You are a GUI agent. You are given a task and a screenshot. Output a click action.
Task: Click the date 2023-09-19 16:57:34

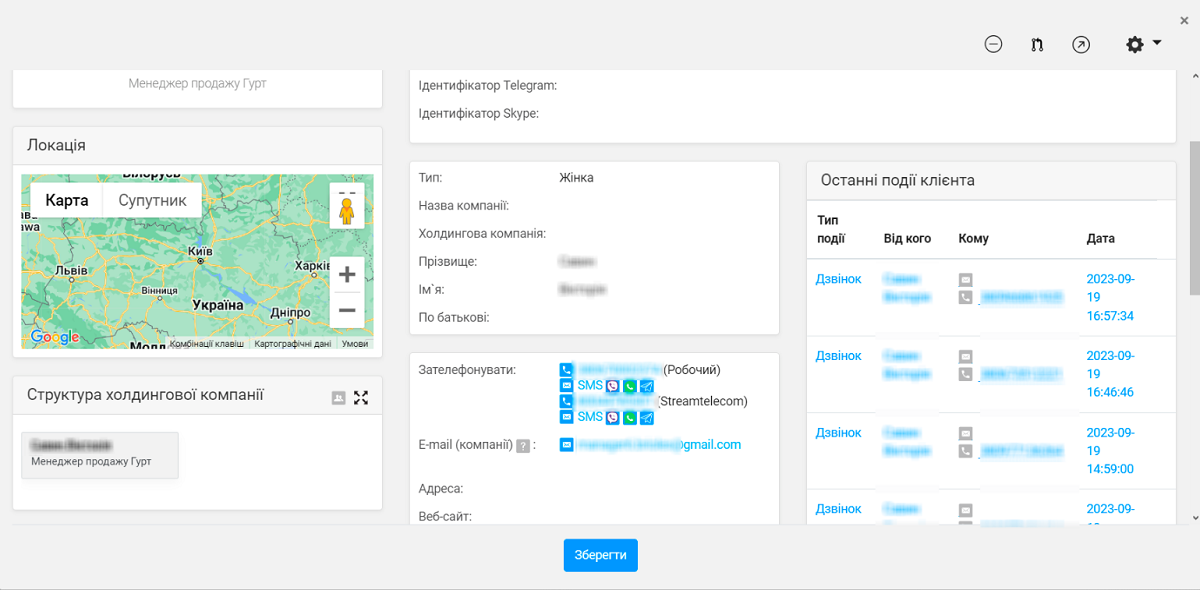click(x=1111, y=297)
